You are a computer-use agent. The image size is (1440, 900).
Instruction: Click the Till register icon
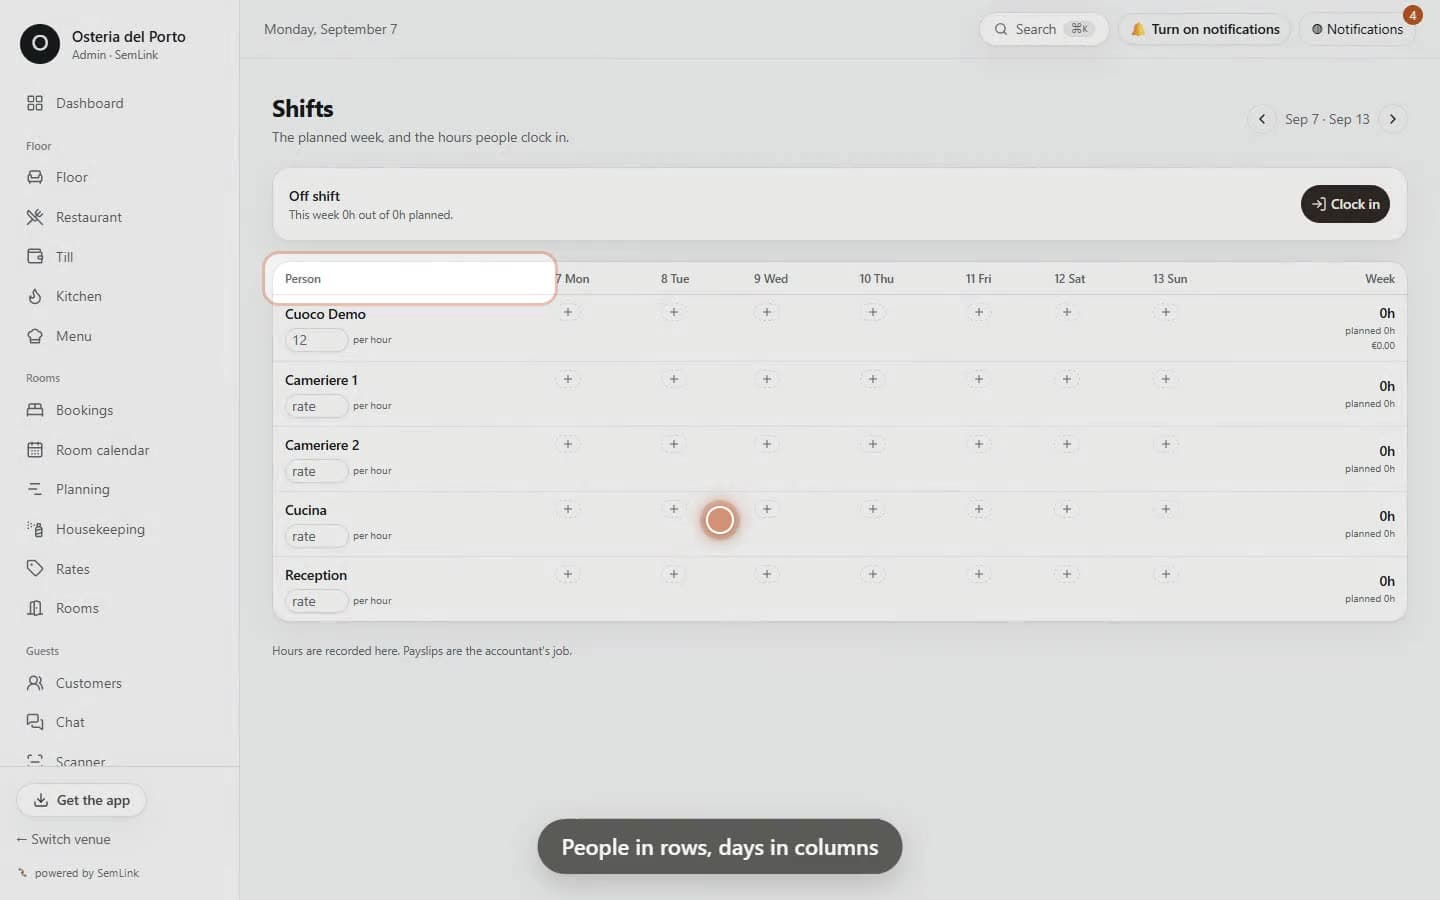(35, 257)
